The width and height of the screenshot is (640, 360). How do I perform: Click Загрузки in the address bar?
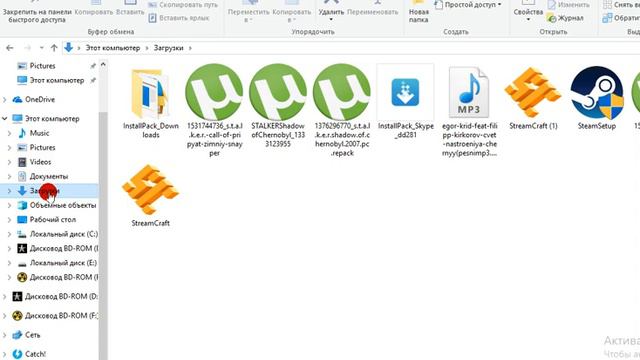(169, 48)
